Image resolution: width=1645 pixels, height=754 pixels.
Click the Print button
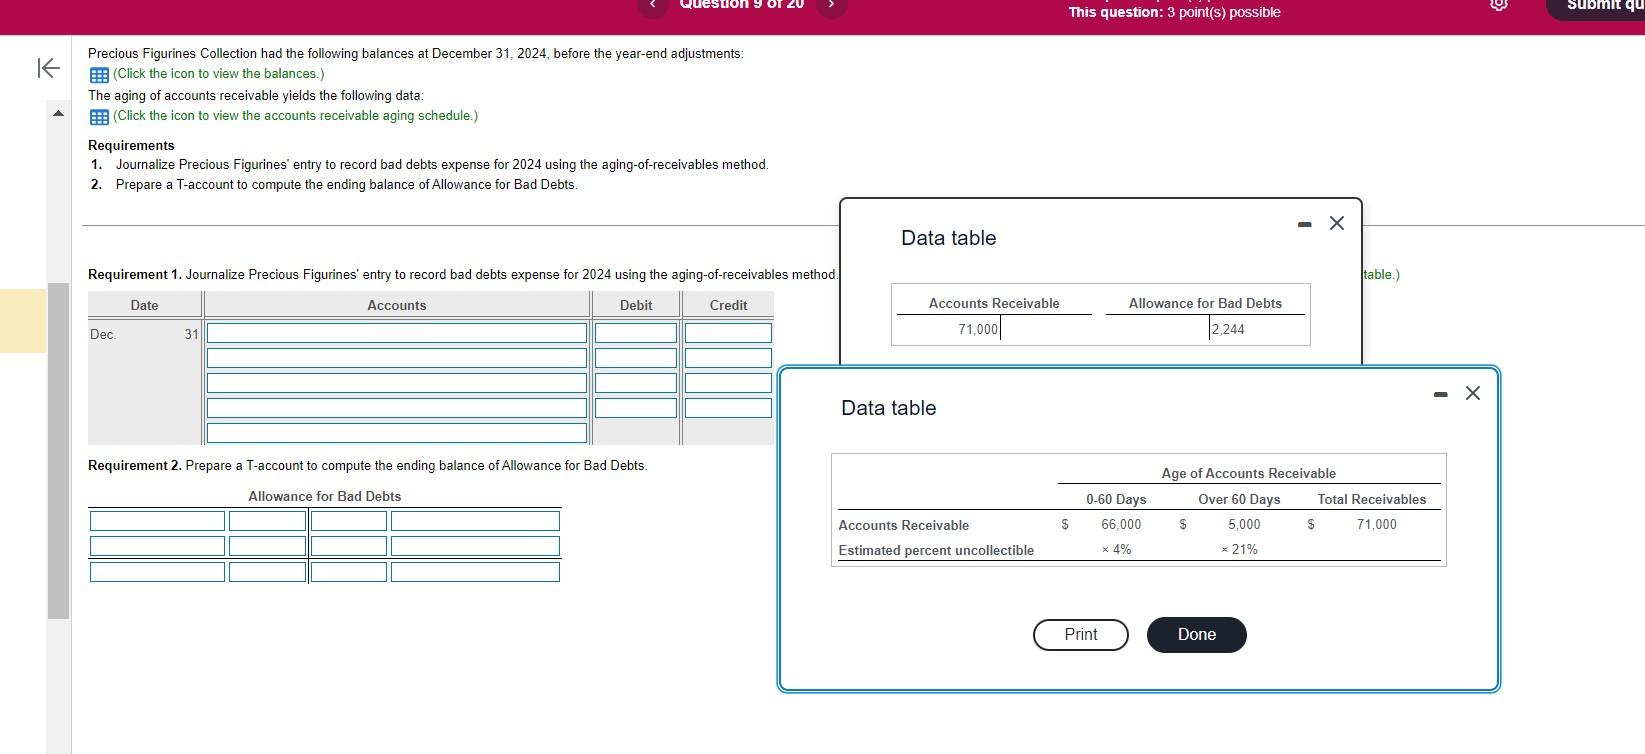(x=1081, y=635)
